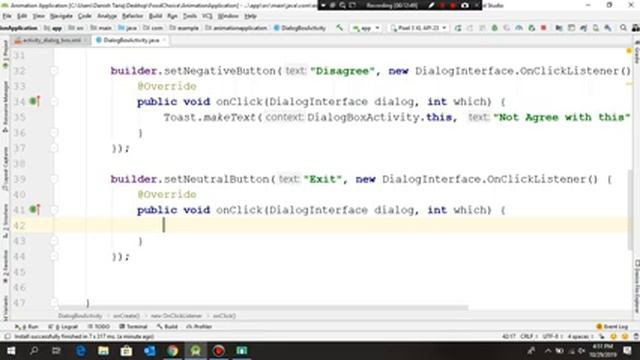This screenshot has width=640, height=360.
Task: Open File Explorer from taskbar
Action: tap(103, 351)
